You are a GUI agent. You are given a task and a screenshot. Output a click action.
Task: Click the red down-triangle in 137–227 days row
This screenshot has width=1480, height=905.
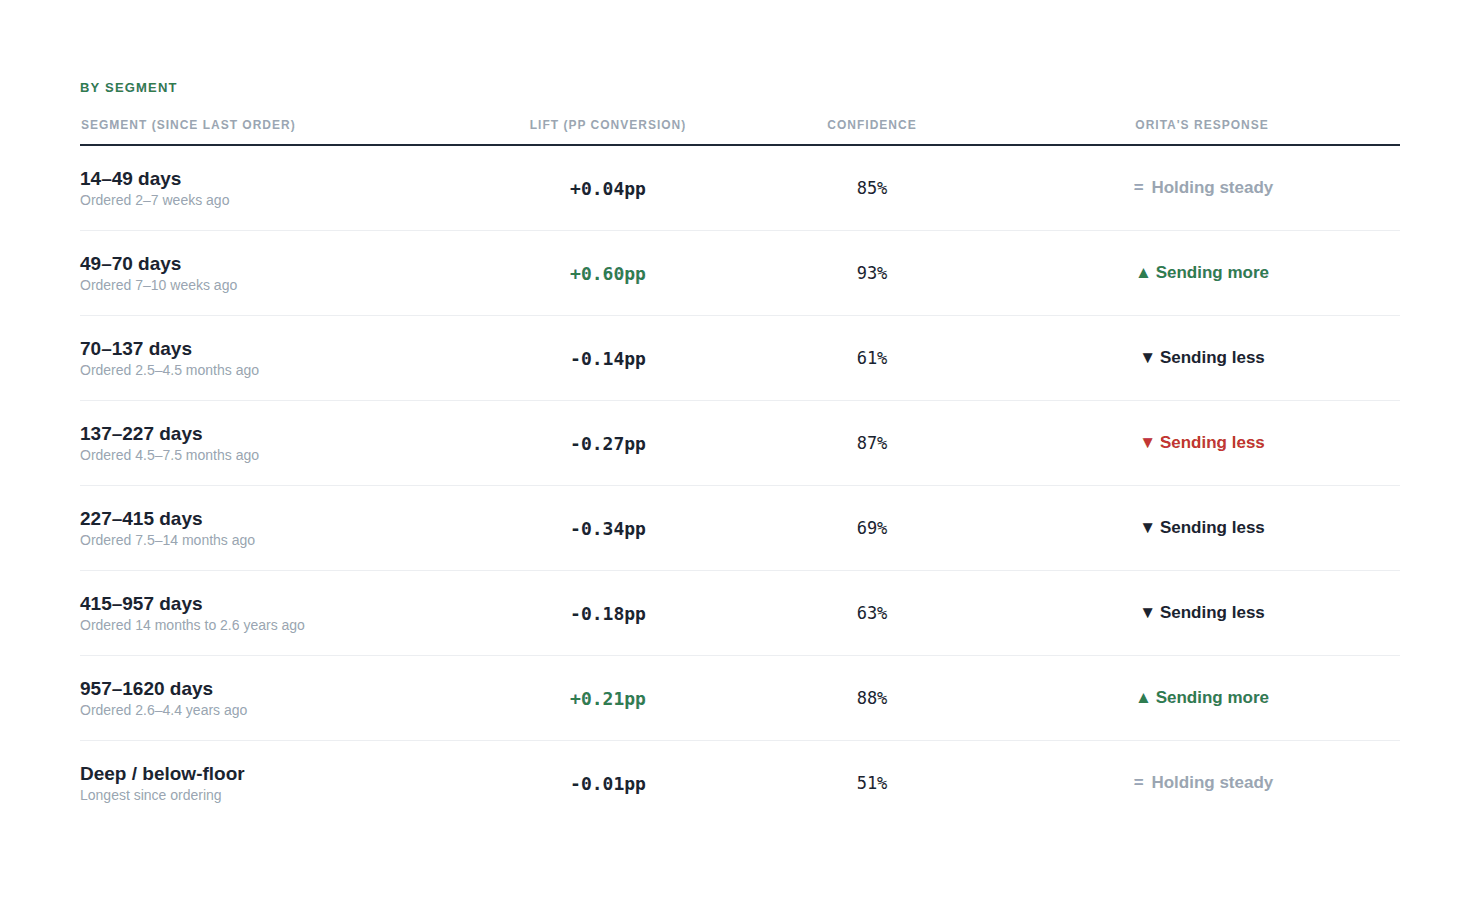(x=1147, y=443)
